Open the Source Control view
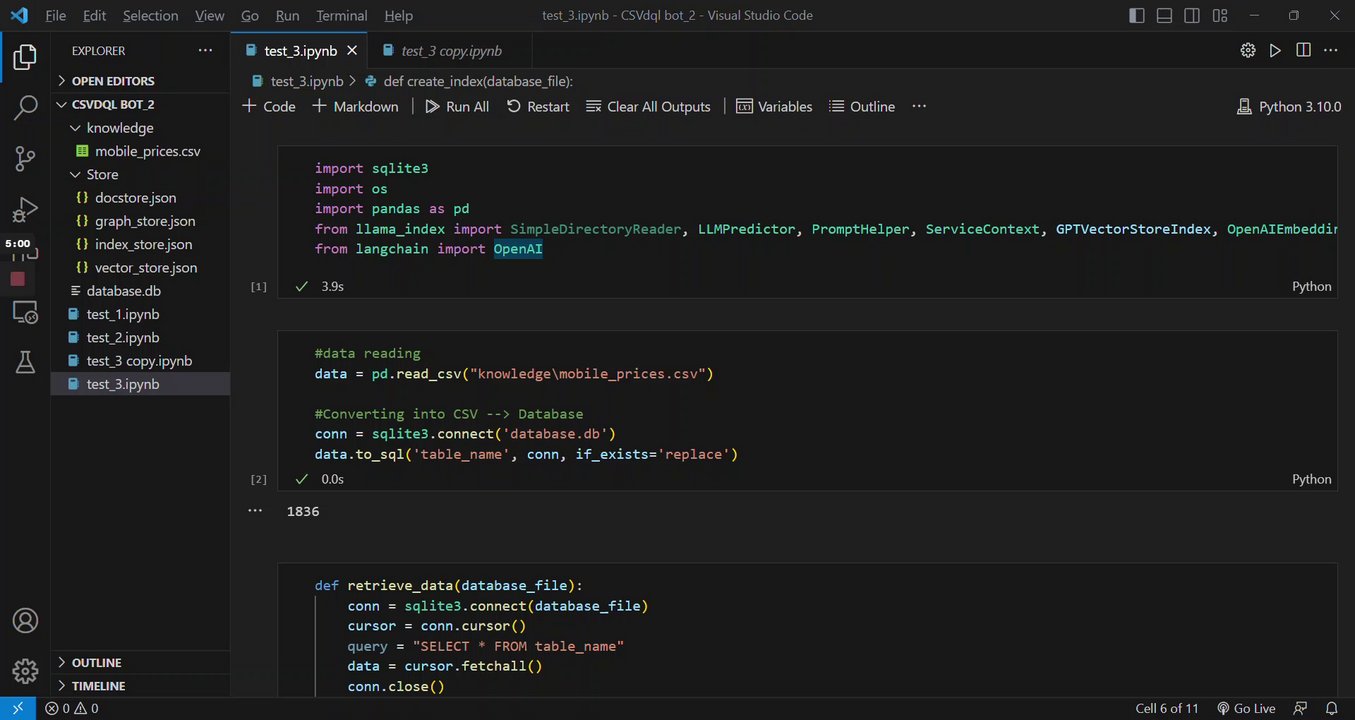1355x720 pixels. 25,158
